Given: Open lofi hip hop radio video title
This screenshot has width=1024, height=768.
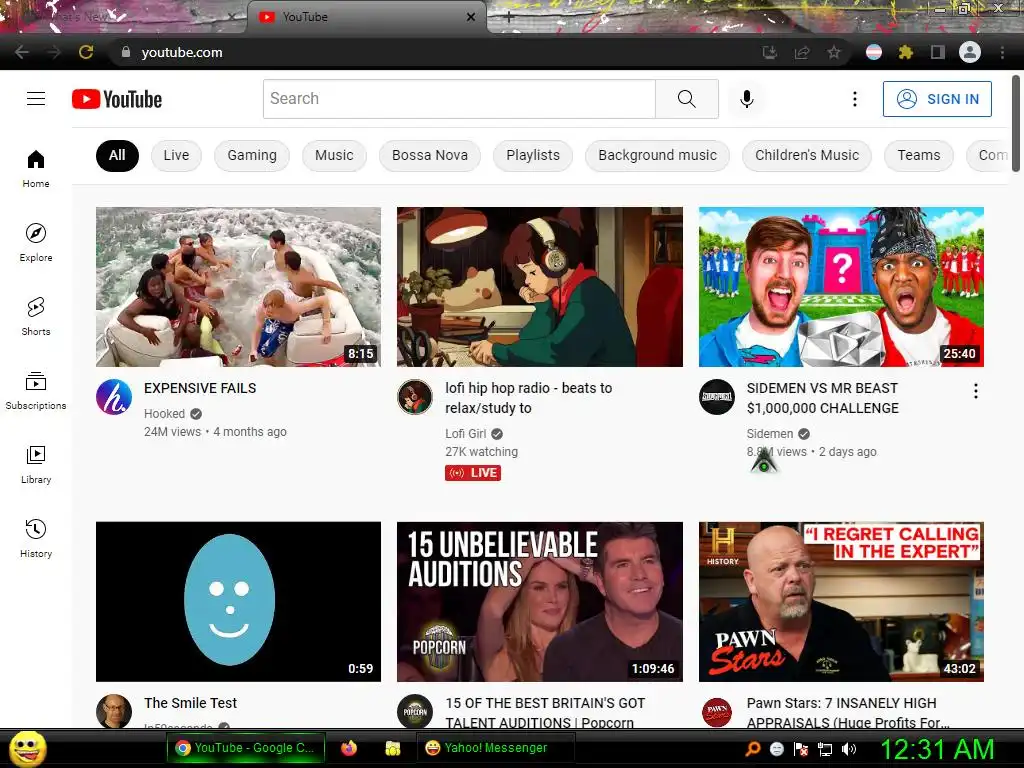Looking at the screenshot, I should coord(529,398).
